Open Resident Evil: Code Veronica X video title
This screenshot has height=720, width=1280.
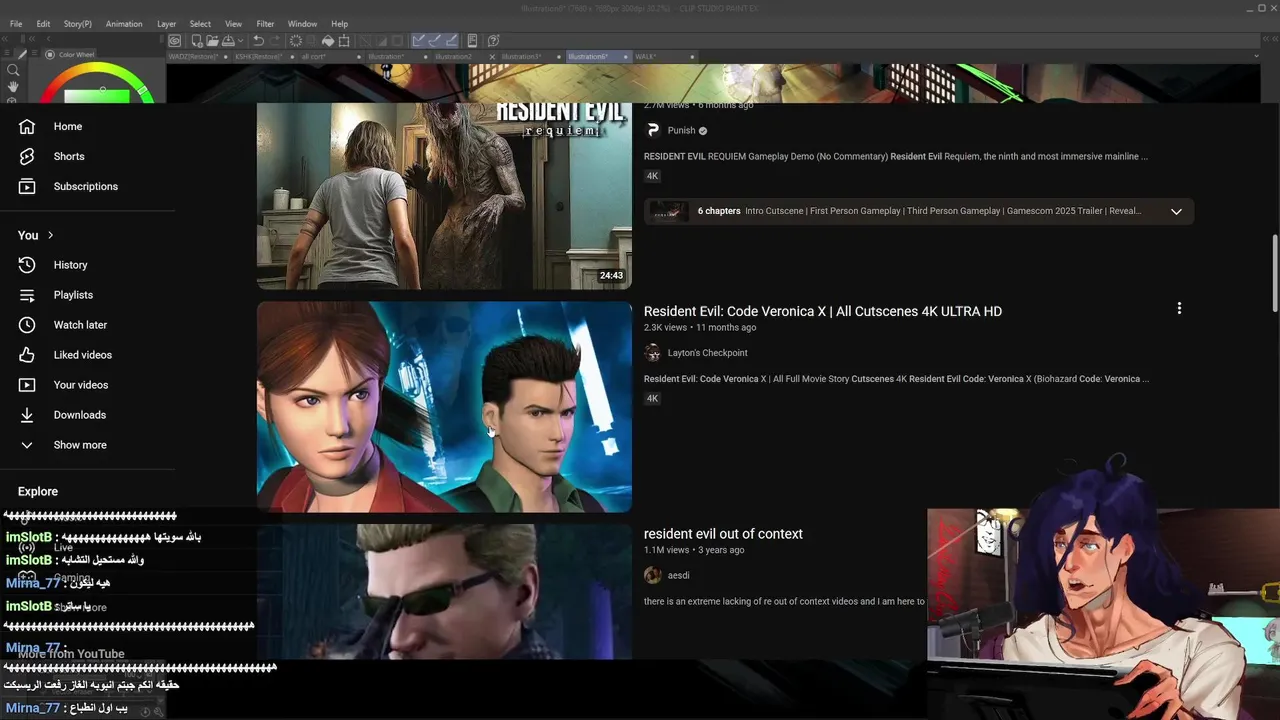coord(823,311)
